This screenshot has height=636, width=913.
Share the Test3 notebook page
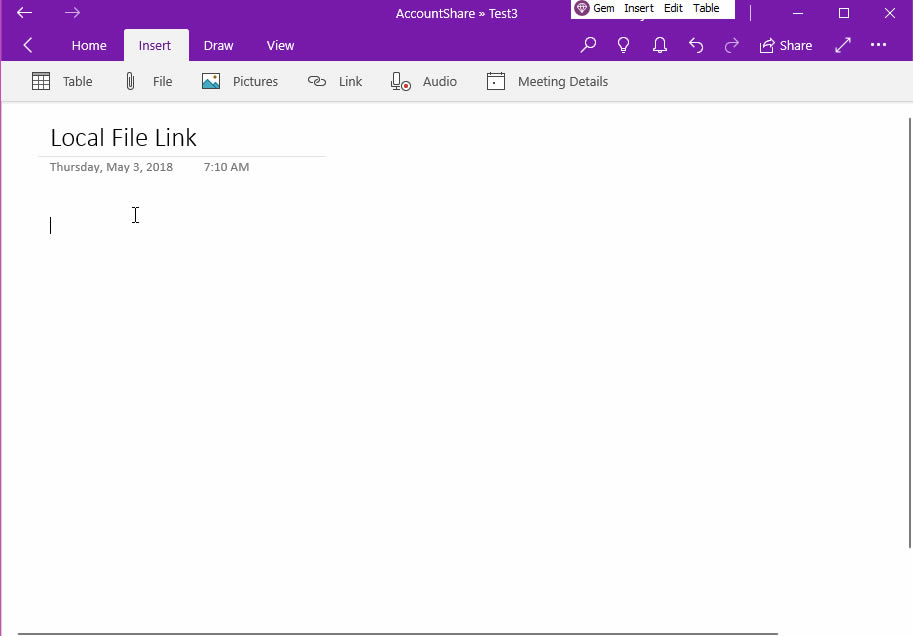click(786, 45)
